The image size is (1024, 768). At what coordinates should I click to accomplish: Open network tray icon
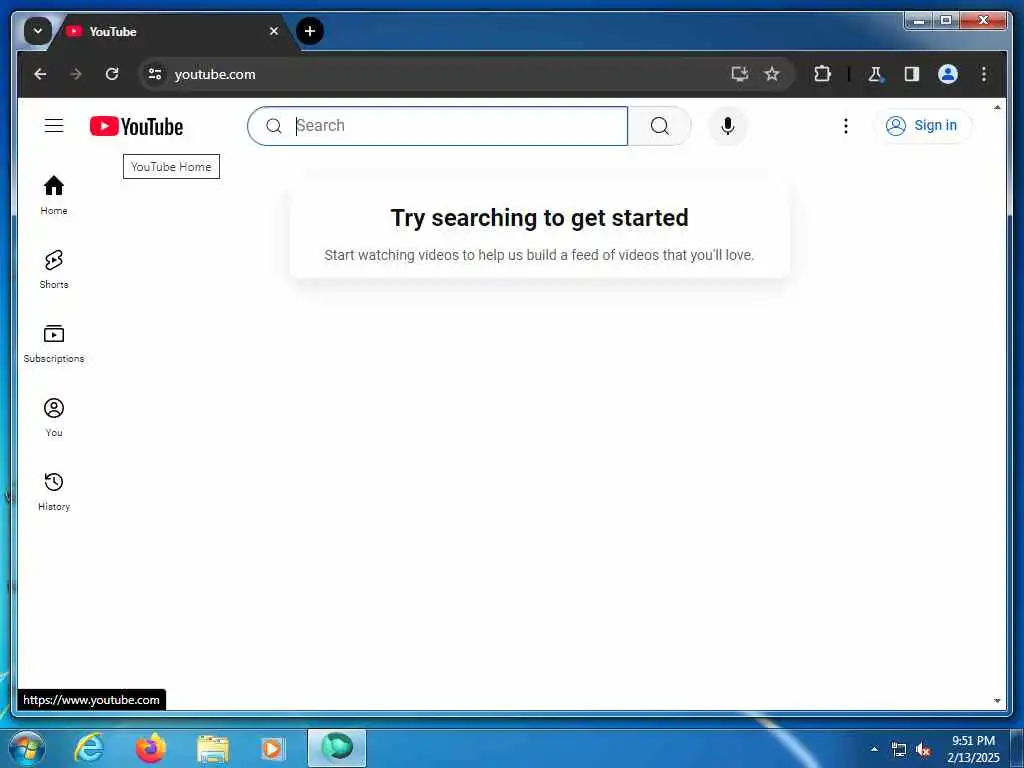point(899,749)
